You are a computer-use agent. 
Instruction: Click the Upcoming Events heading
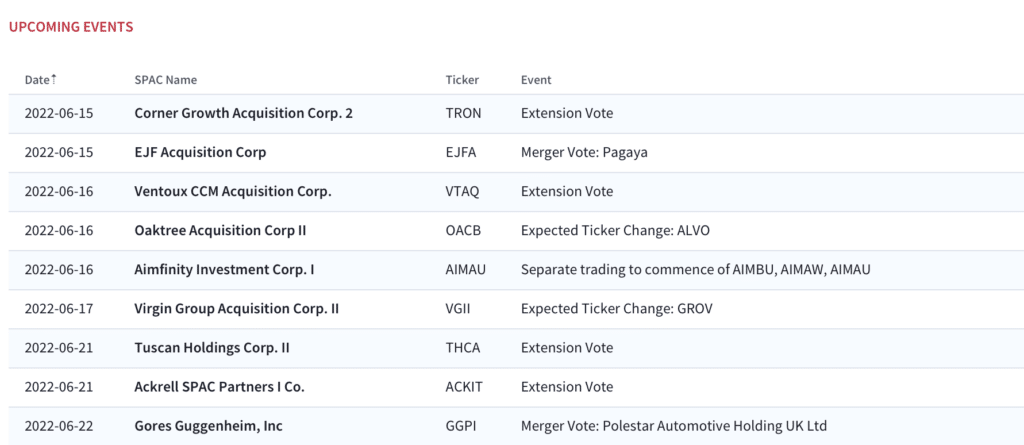[x=71, y=27]
